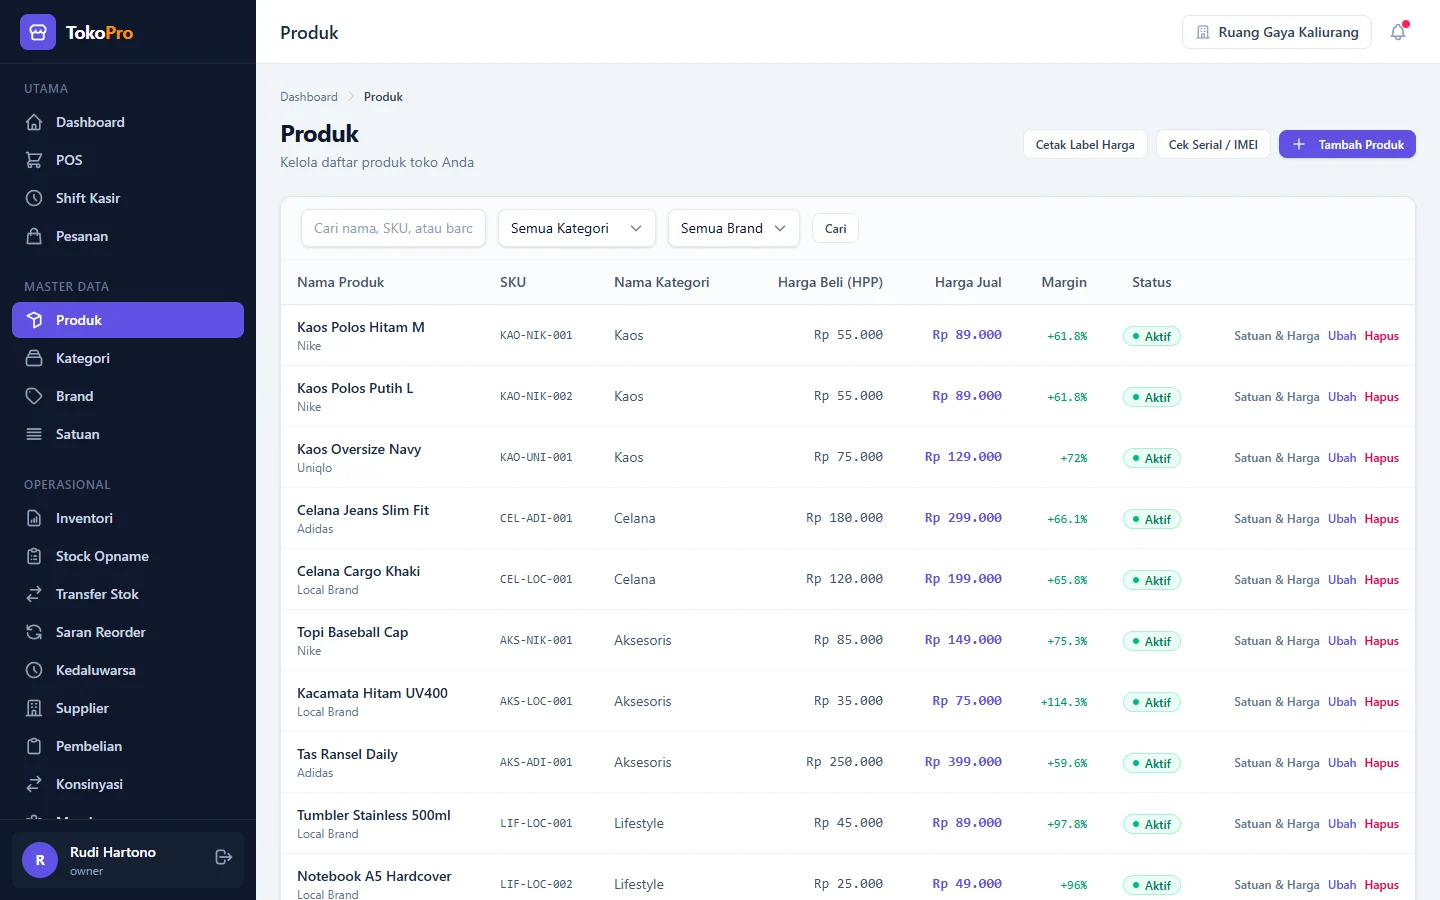Click the logout icon beside Rudi Hartono

pos(224,857)
